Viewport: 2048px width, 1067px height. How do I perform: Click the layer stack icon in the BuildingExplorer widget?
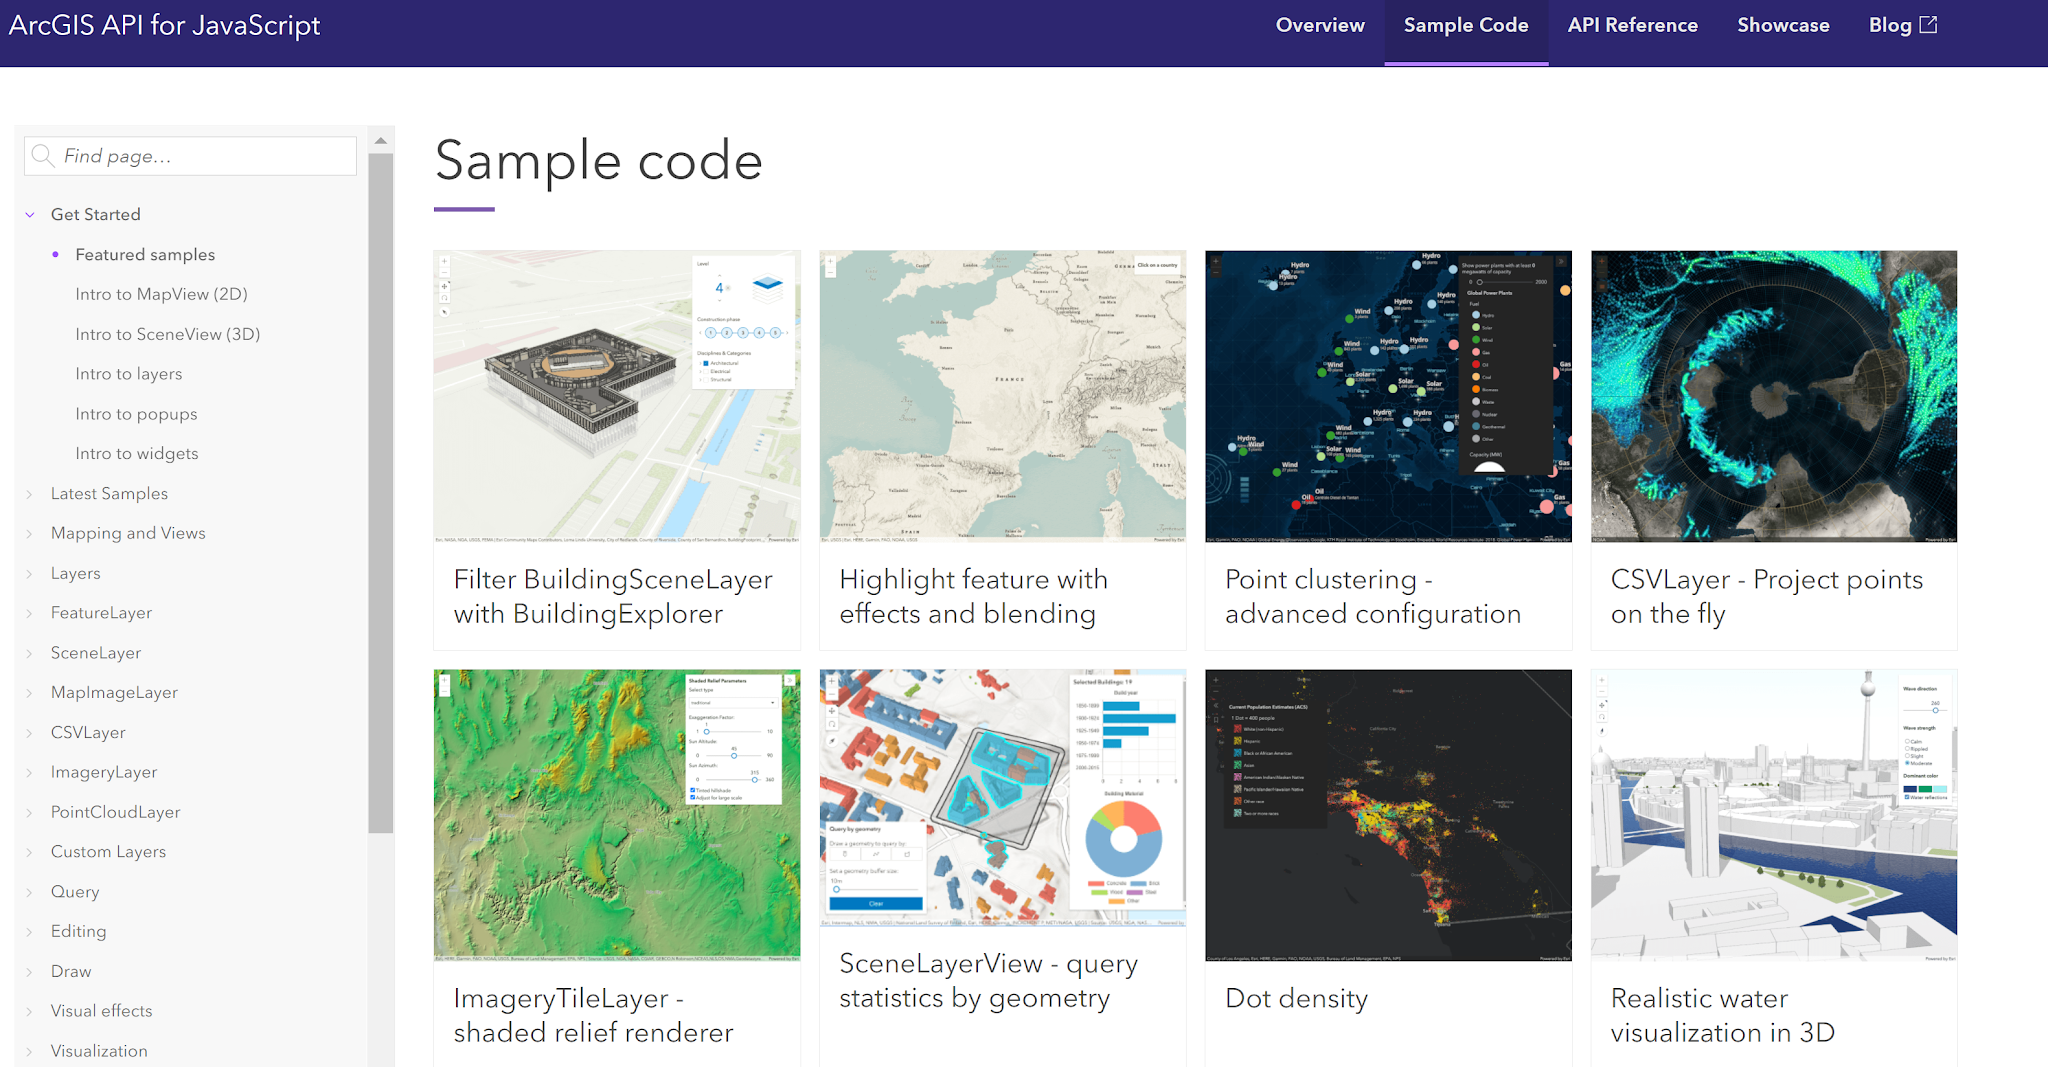767,289
